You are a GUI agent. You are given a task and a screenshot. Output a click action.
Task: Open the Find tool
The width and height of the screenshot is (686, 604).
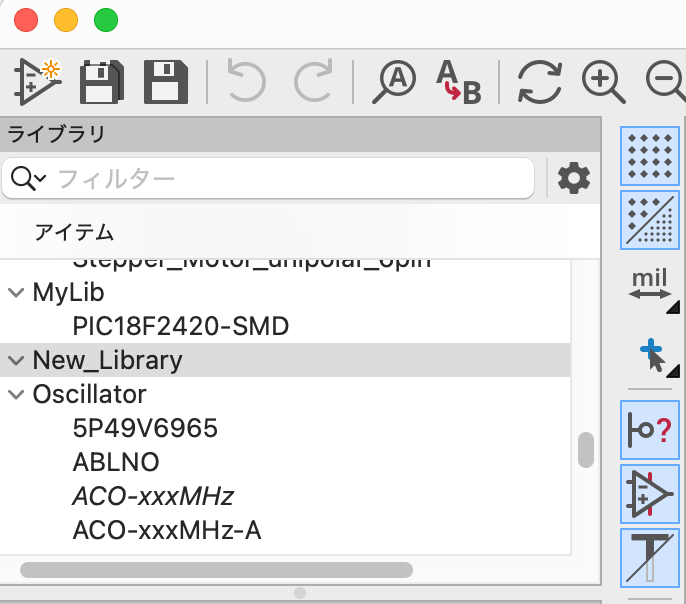[394, 82]
